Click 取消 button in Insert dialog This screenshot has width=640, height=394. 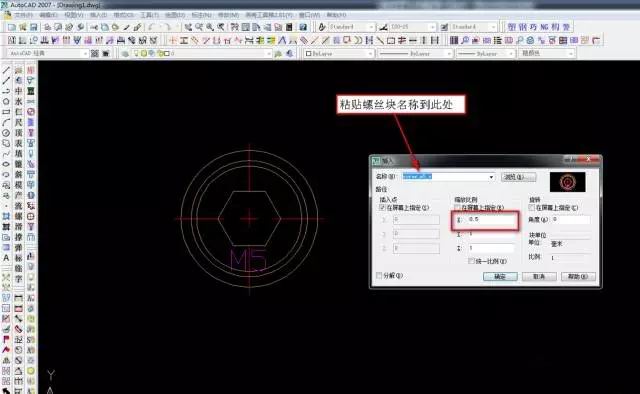click(539, 276)
